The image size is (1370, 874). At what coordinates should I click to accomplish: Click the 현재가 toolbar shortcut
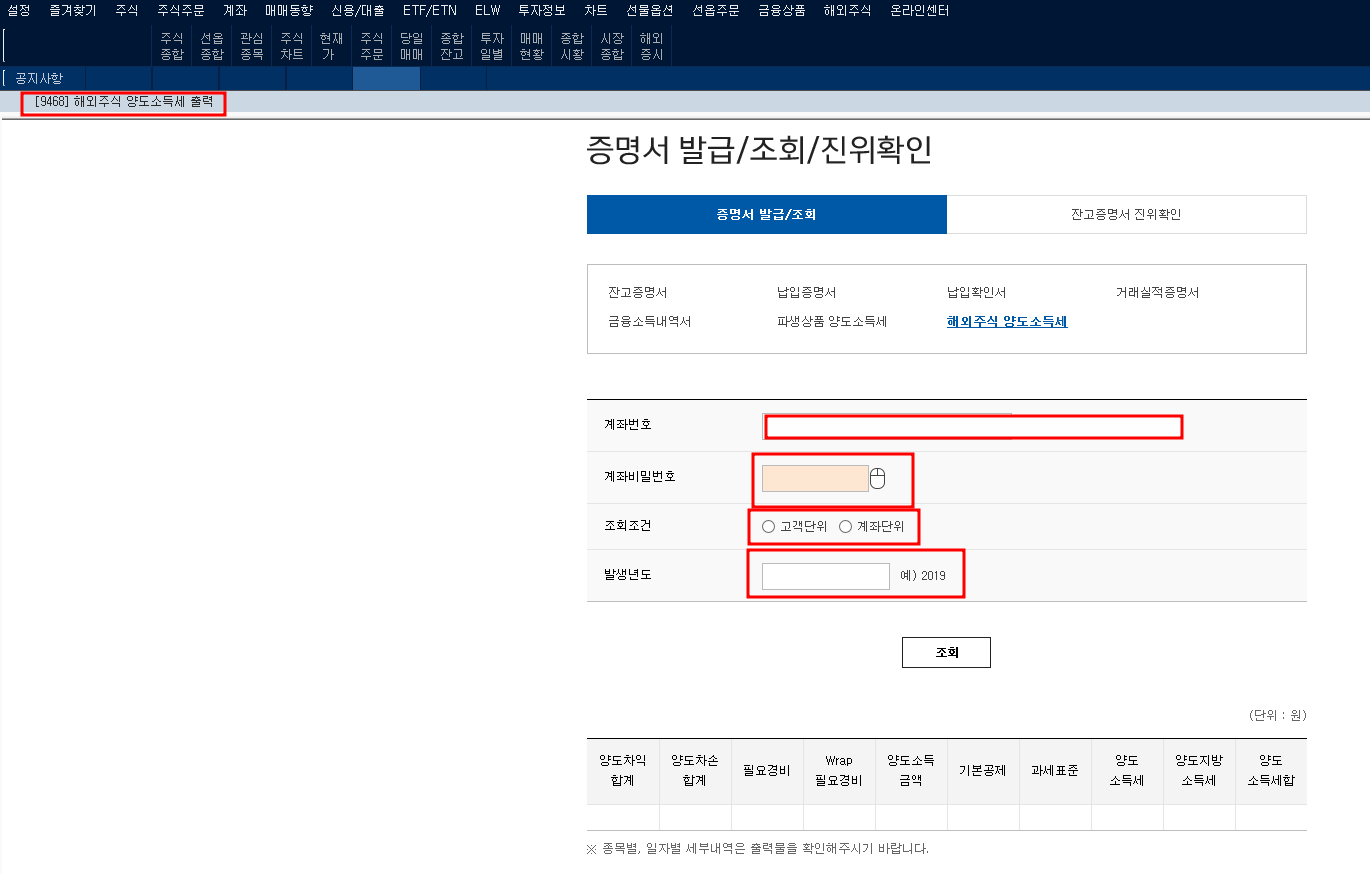tap(332, 46)
